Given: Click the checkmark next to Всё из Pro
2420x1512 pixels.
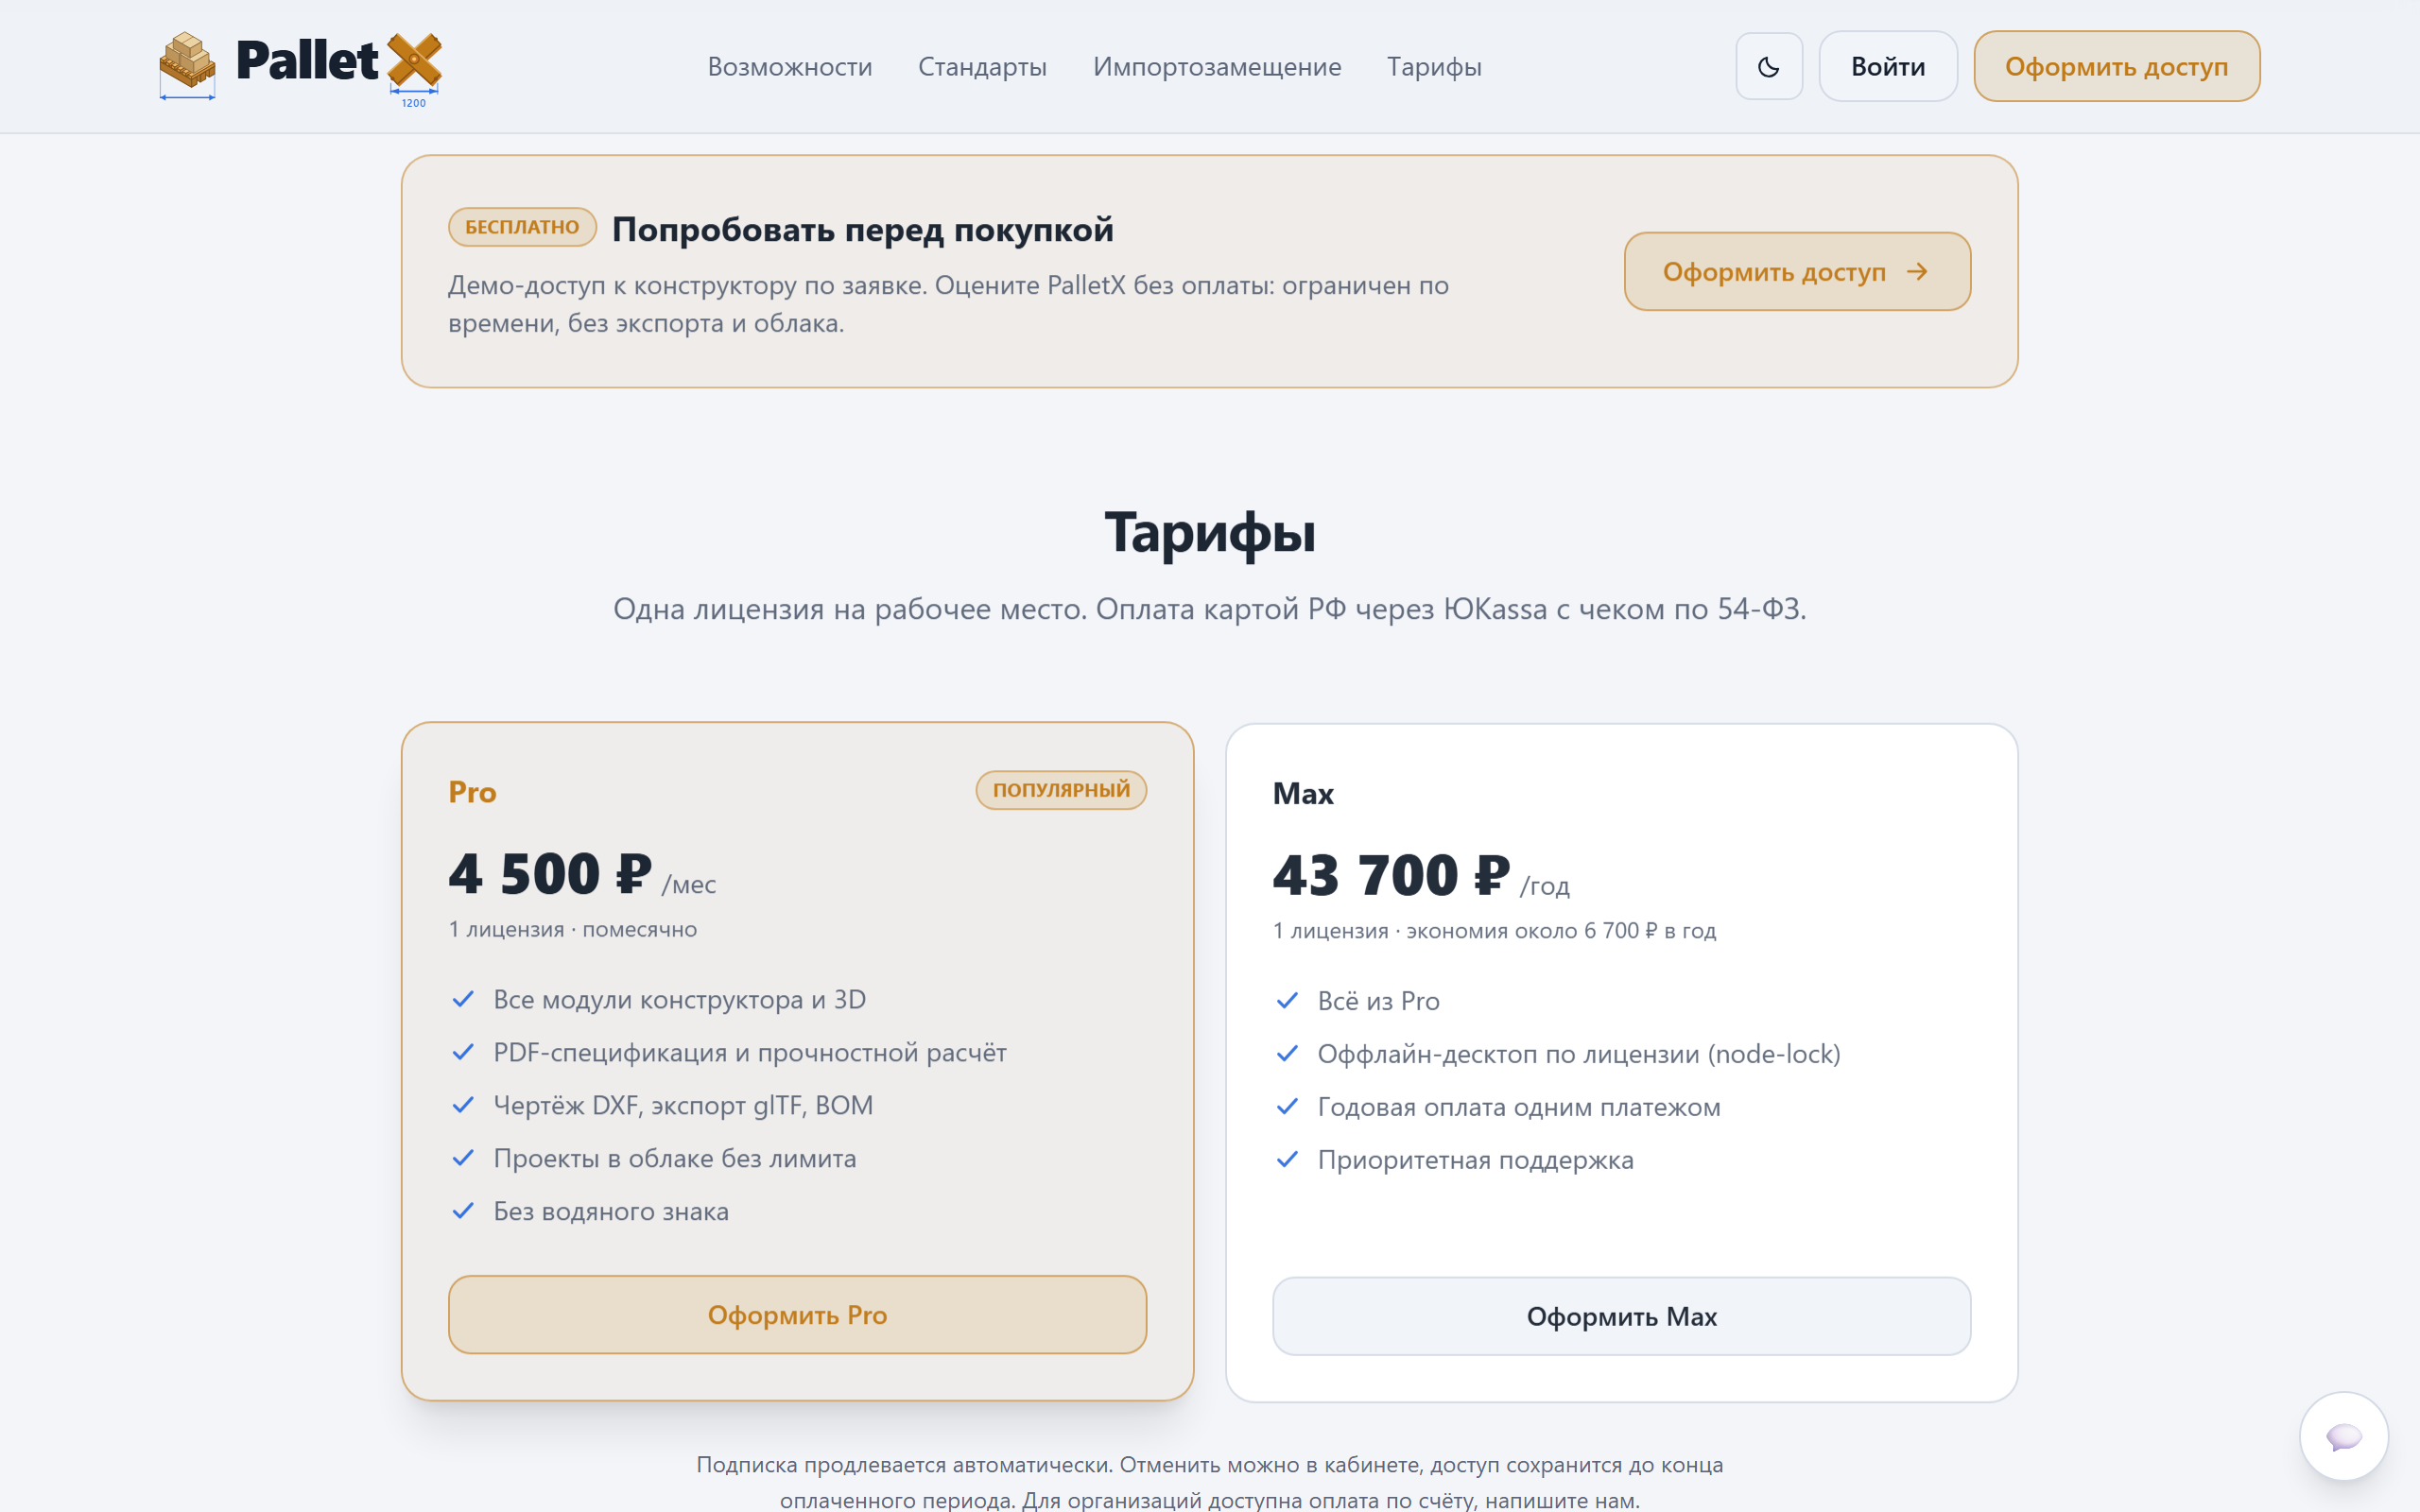Looking at the screenshot, I should pyautogui.click(x=1287, y=1001).
